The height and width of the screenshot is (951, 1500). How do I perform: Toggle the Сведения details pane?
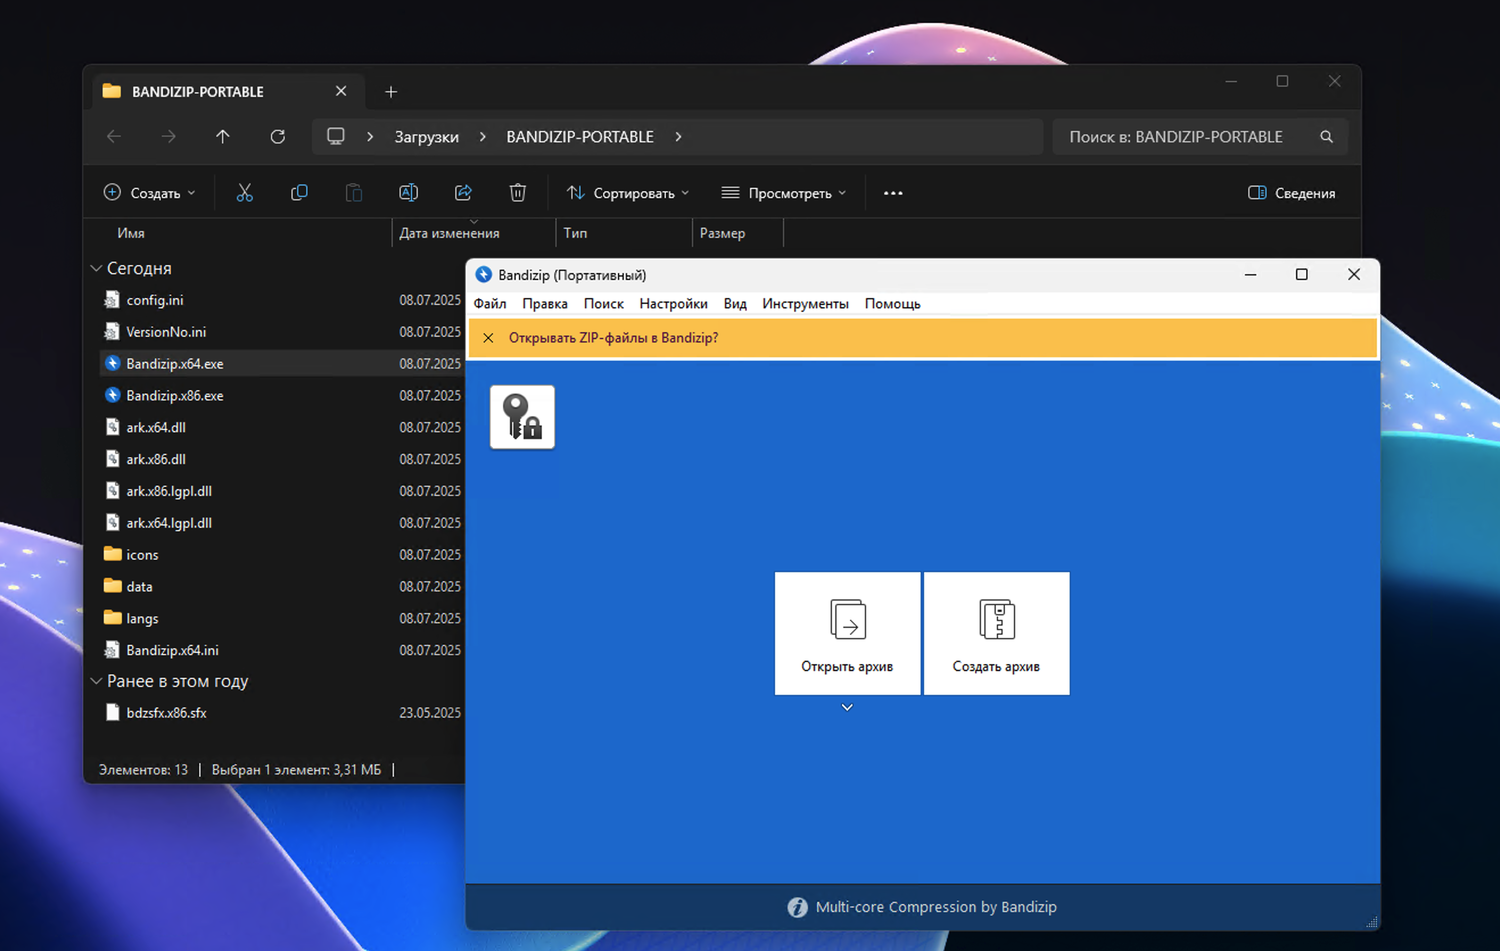coord(1291,193)
